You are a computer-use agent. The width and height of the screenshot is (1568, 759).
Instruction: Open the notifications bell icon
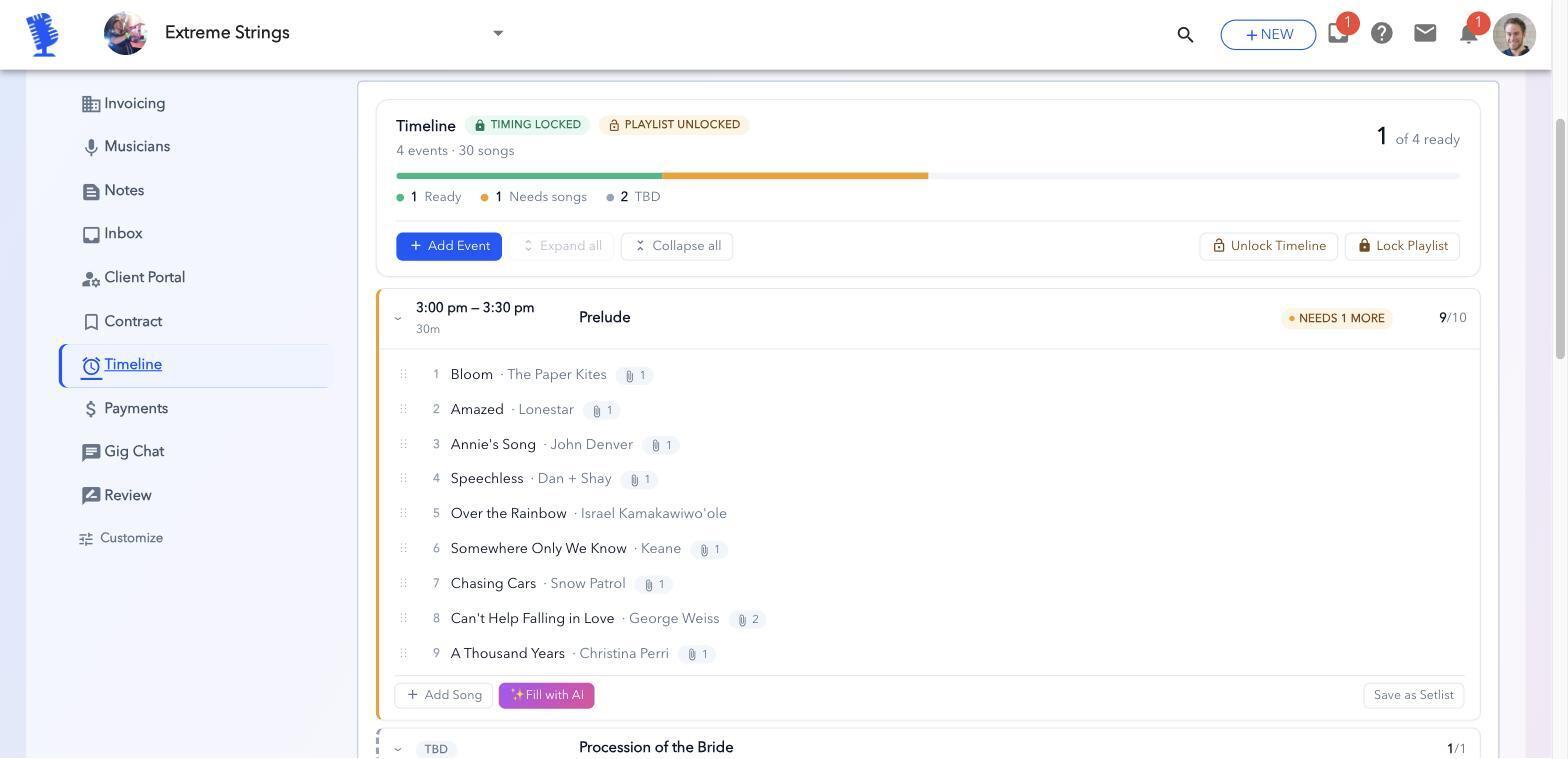pyautogui.click(x=1468, y=34)
